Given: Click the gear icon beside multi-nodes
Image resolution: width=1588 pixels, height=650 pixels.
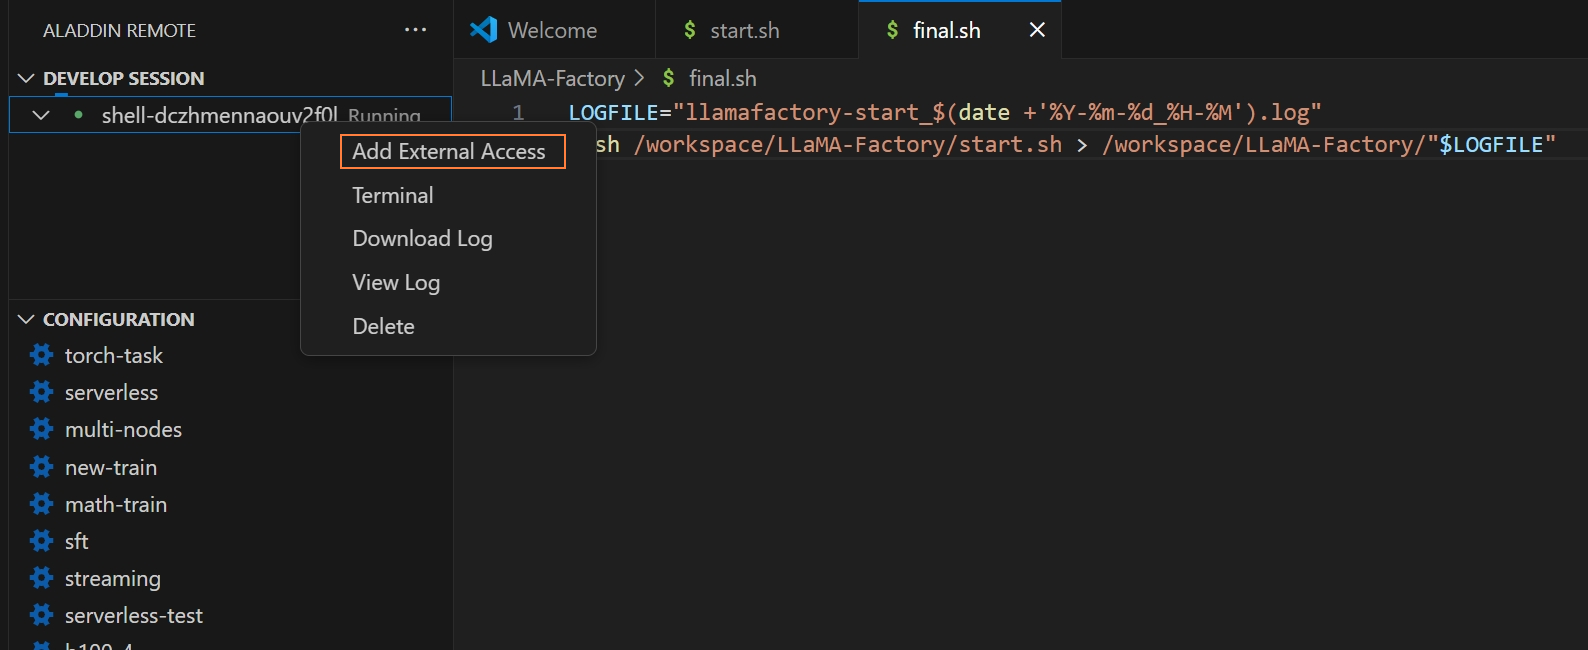Looking at the screenshot, I should (41, 429).
